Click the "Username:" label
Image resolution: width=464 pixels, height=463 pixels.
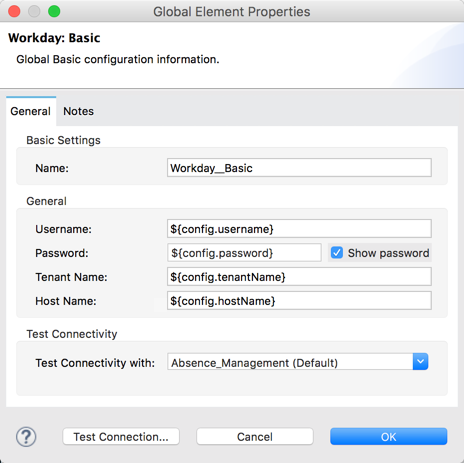click(63, 229)
